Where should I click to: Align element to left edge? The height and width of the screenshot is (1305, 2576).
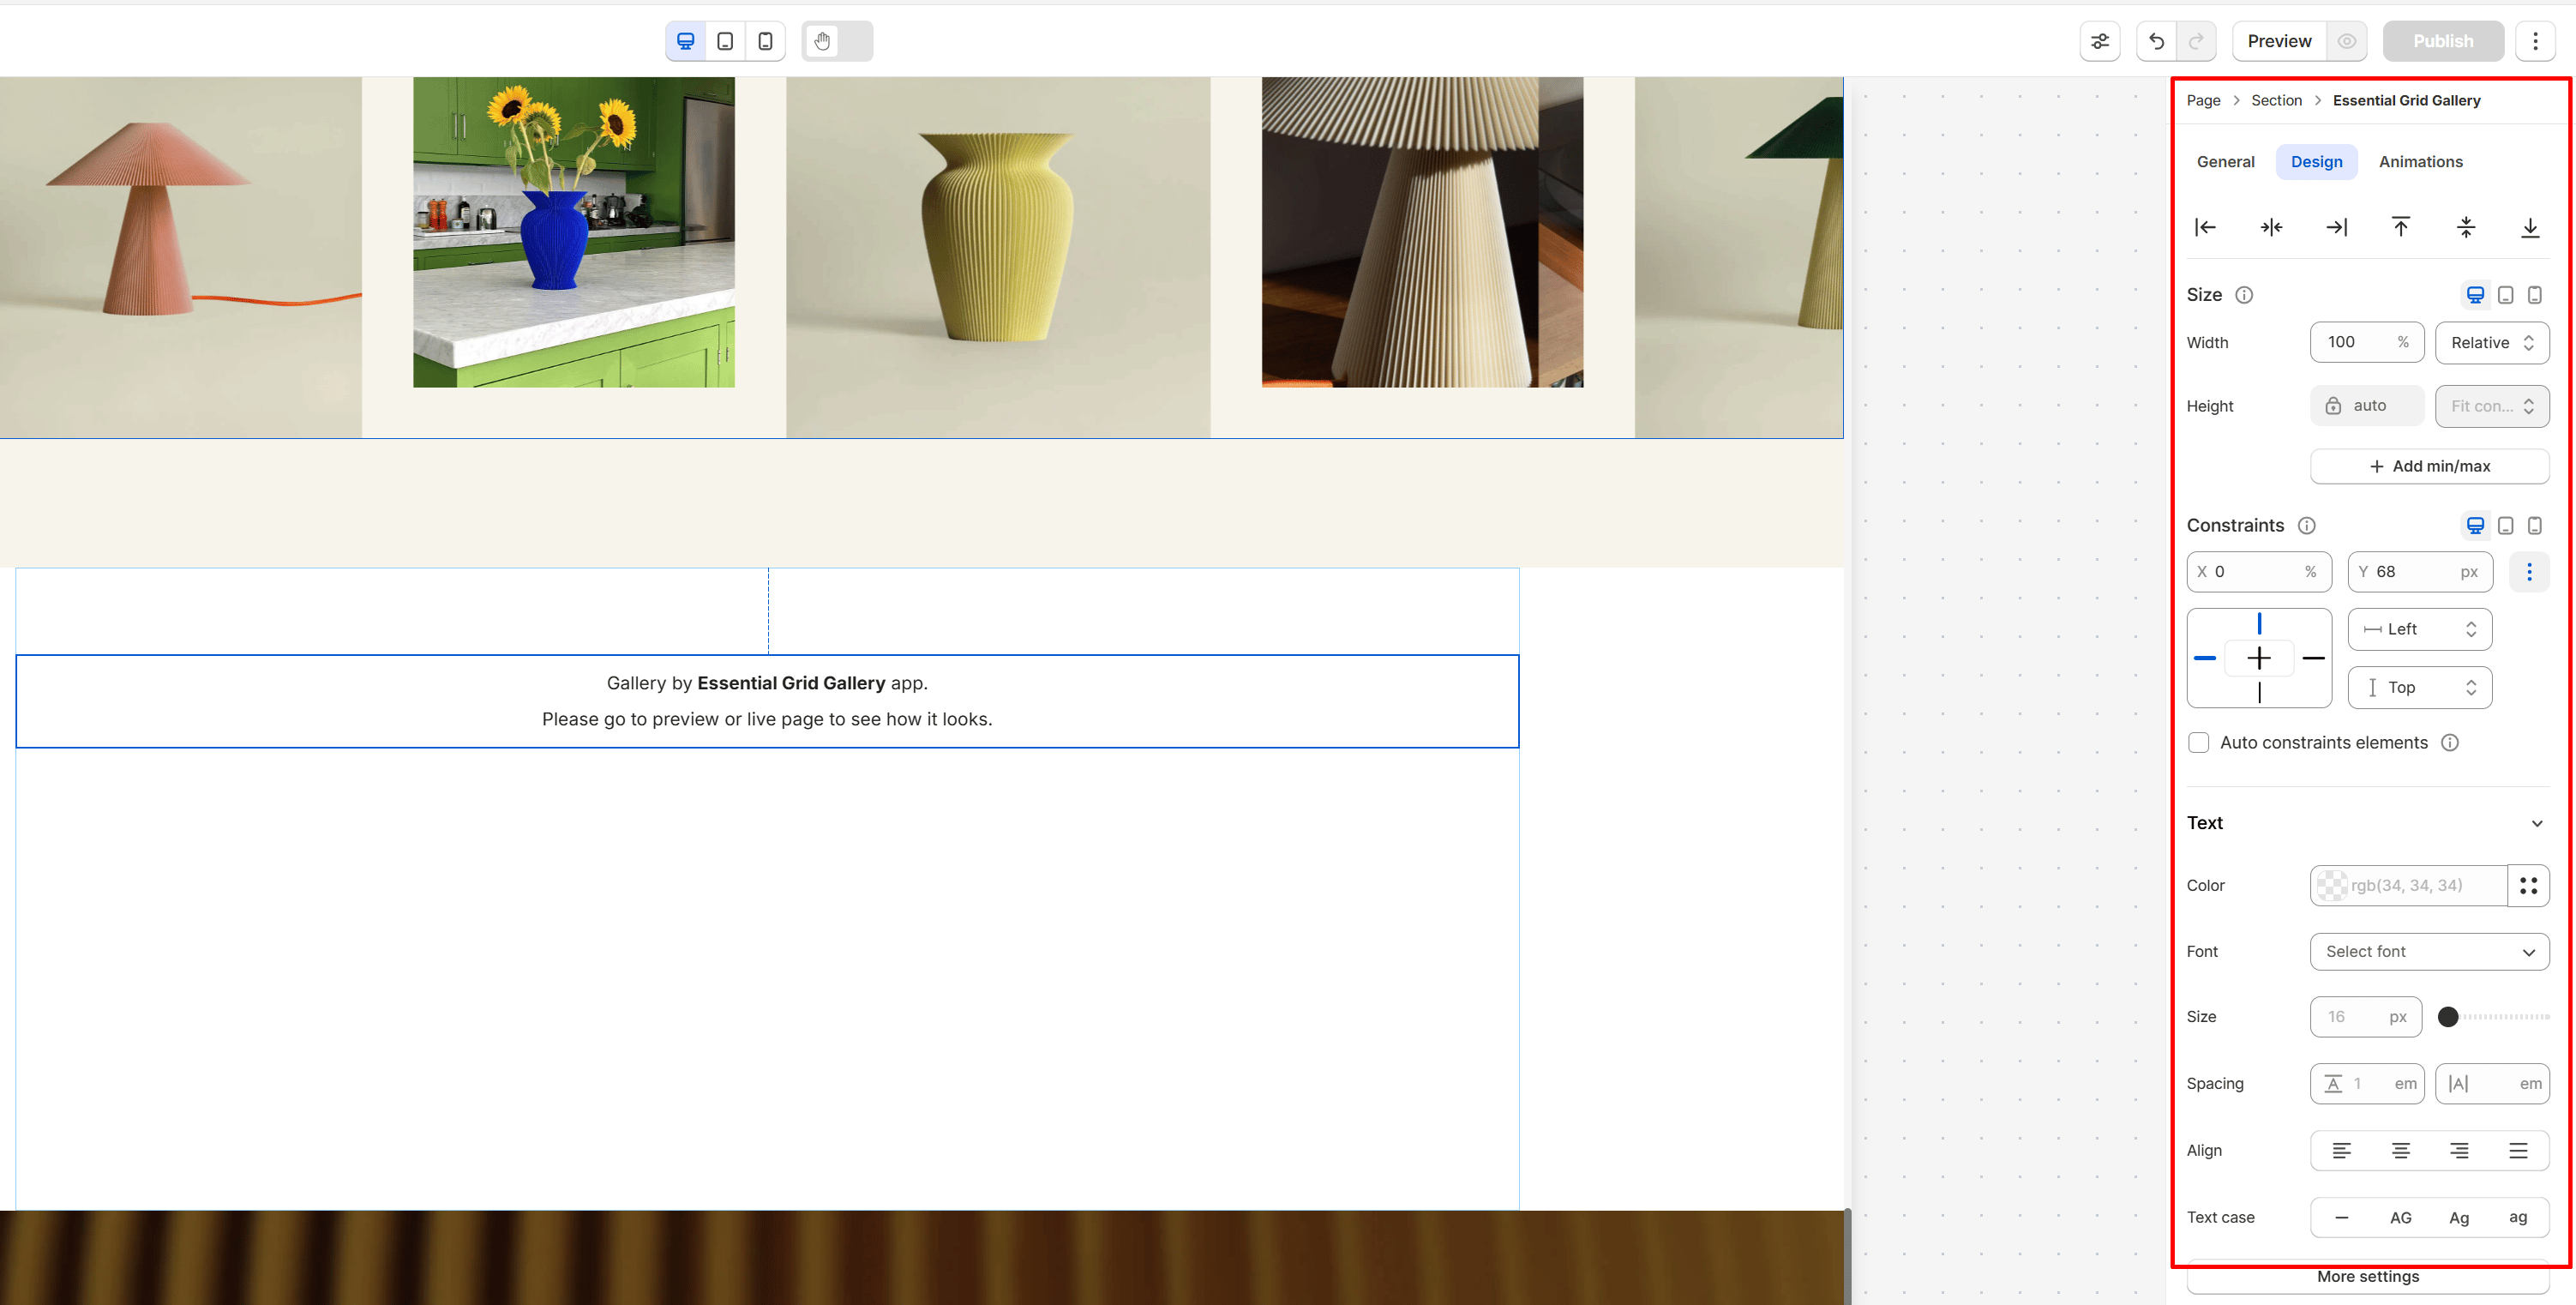coord(2205,227)
